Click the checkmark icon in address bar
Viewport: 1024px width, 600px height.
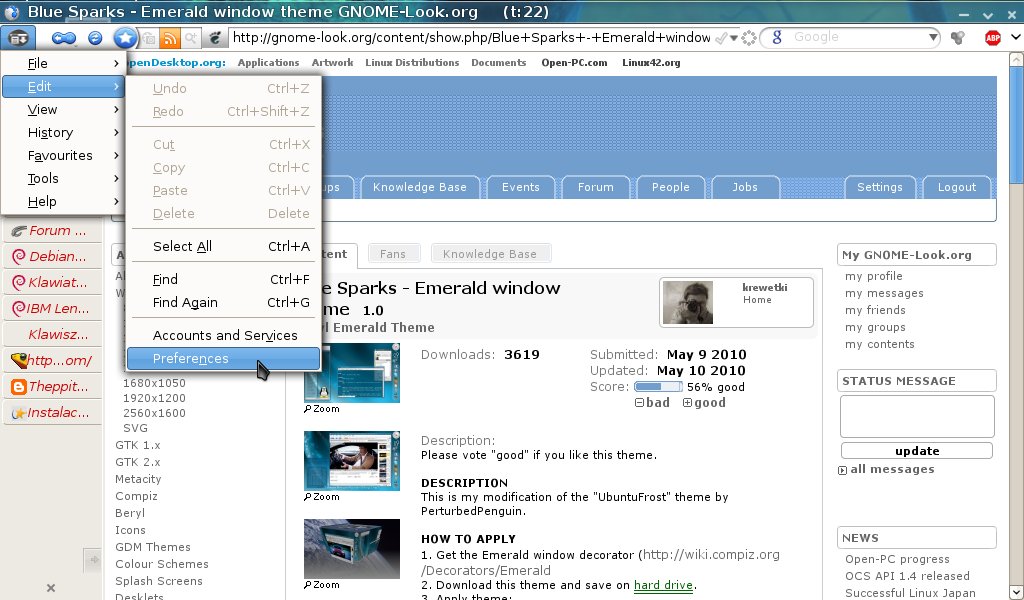(720, 39)
